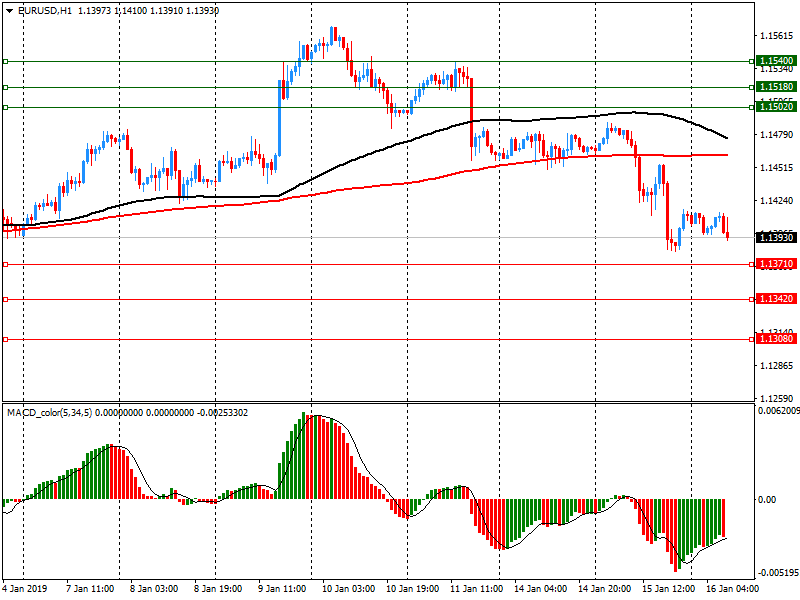
Task: Select the 1.13080 red price label
Action: tap(776, 339)
